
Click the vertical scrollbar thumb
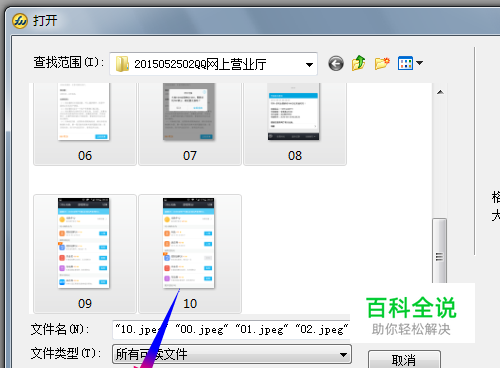(439, 251)
